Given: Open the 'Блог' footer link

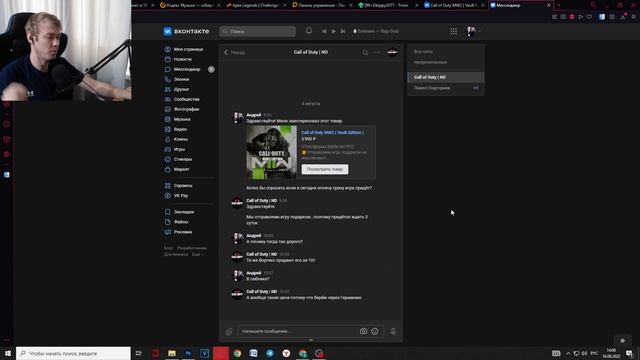Looking at the screenshot, I should [168, 248].
